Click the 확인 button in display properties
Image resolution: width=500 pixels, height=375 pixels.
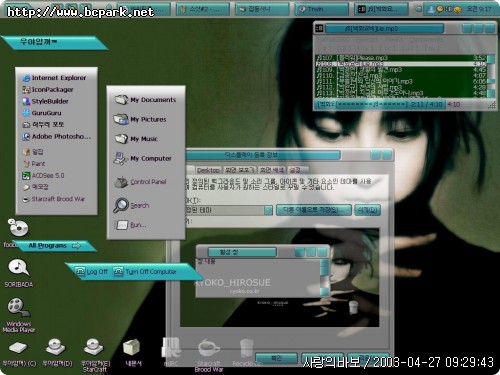click(276, 358)
